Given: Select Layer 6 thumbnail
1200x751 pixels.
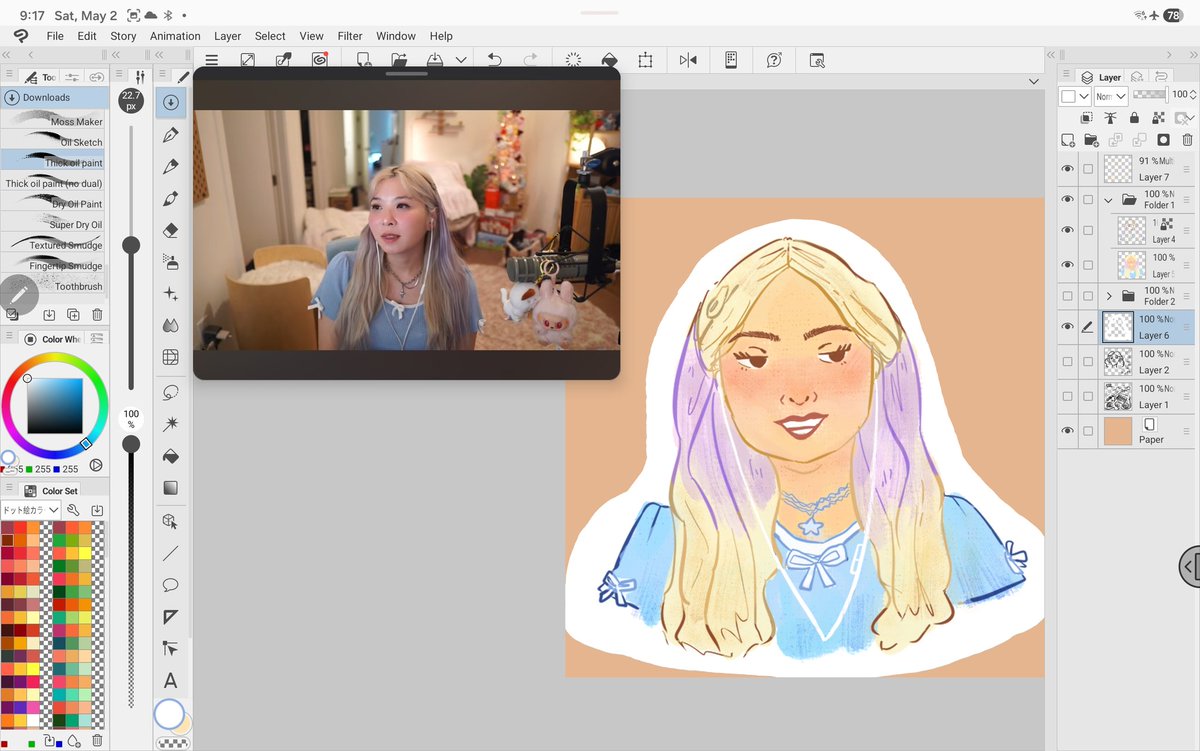Looking at the screenshot, I should click(1118, 327).
